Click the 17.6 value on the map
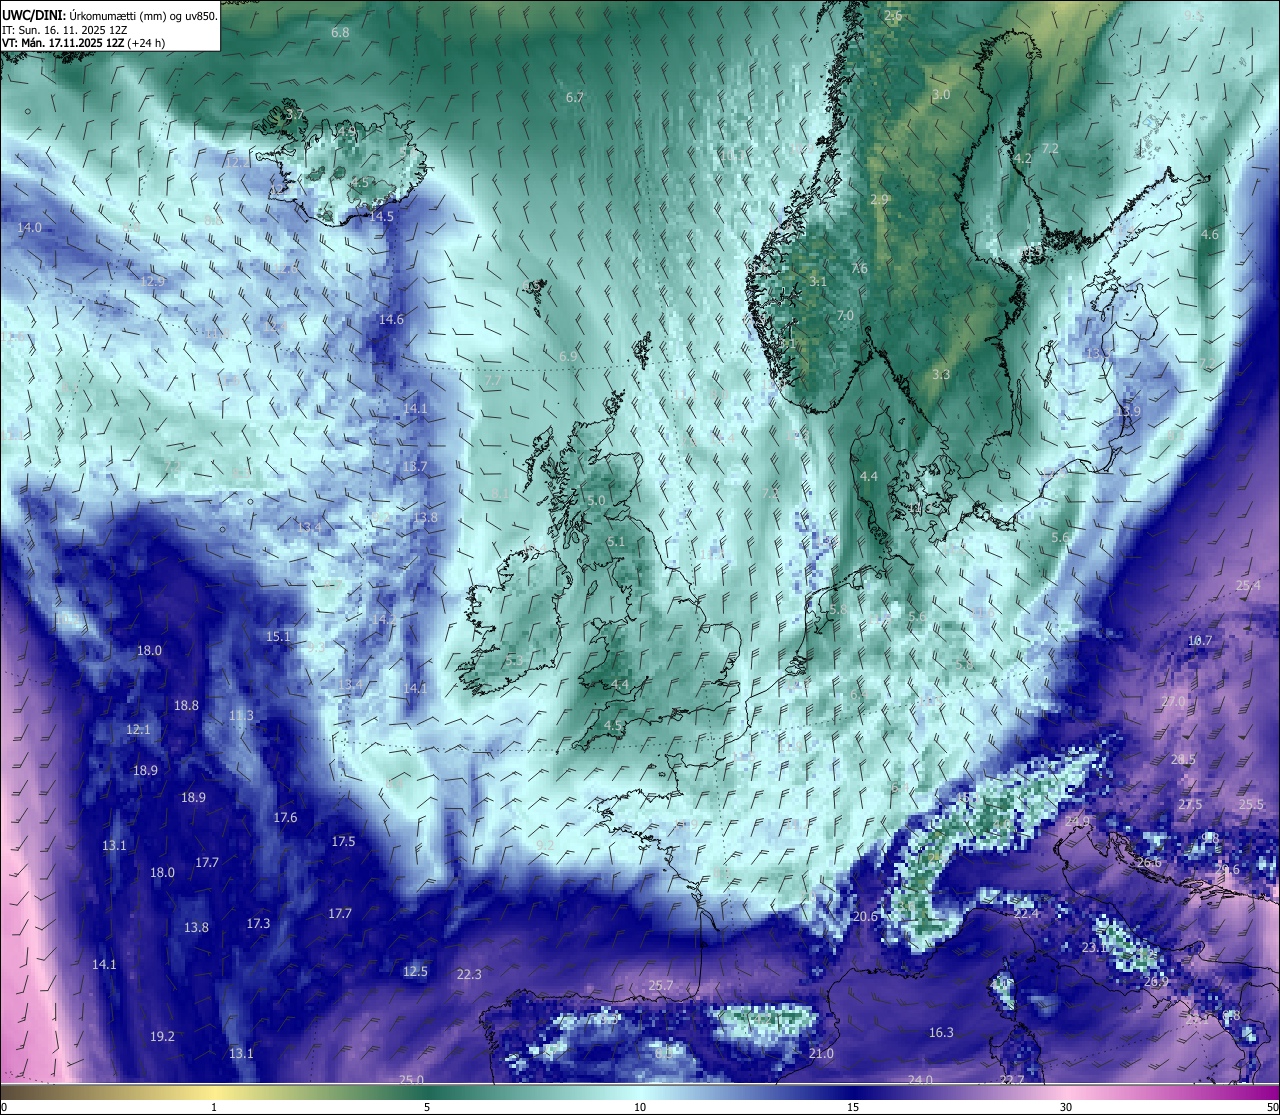Screen dimensions: 1280x1115 point(285,818)
